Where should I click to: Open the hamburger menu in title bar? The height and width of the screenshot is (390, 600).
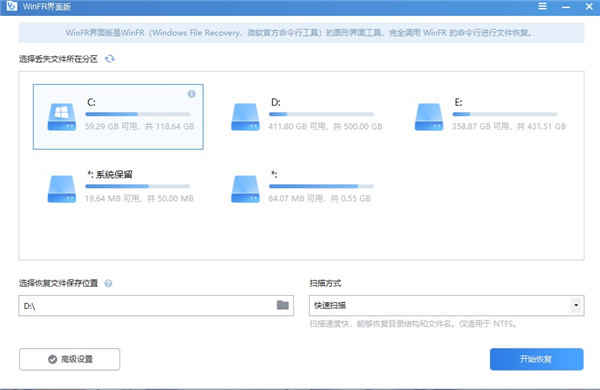coord(542,6)
